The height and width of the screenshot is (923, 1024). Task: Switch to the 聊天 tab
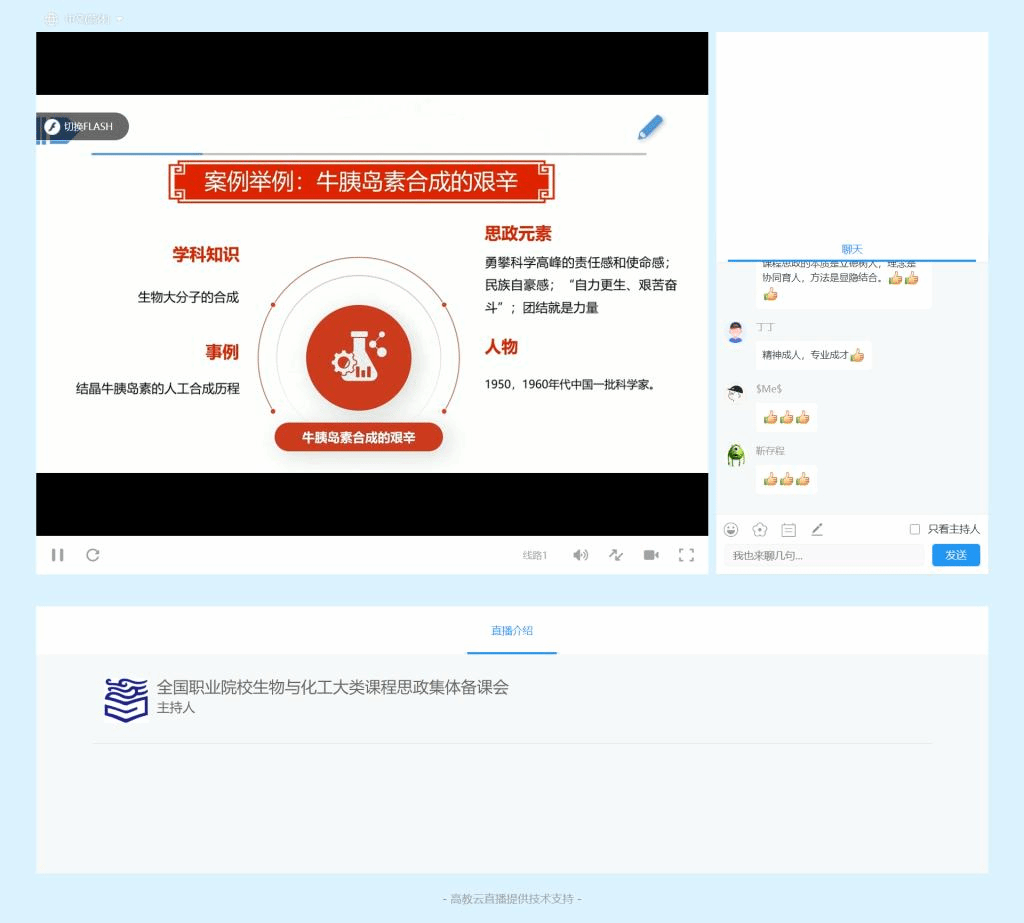pos(851,249)
